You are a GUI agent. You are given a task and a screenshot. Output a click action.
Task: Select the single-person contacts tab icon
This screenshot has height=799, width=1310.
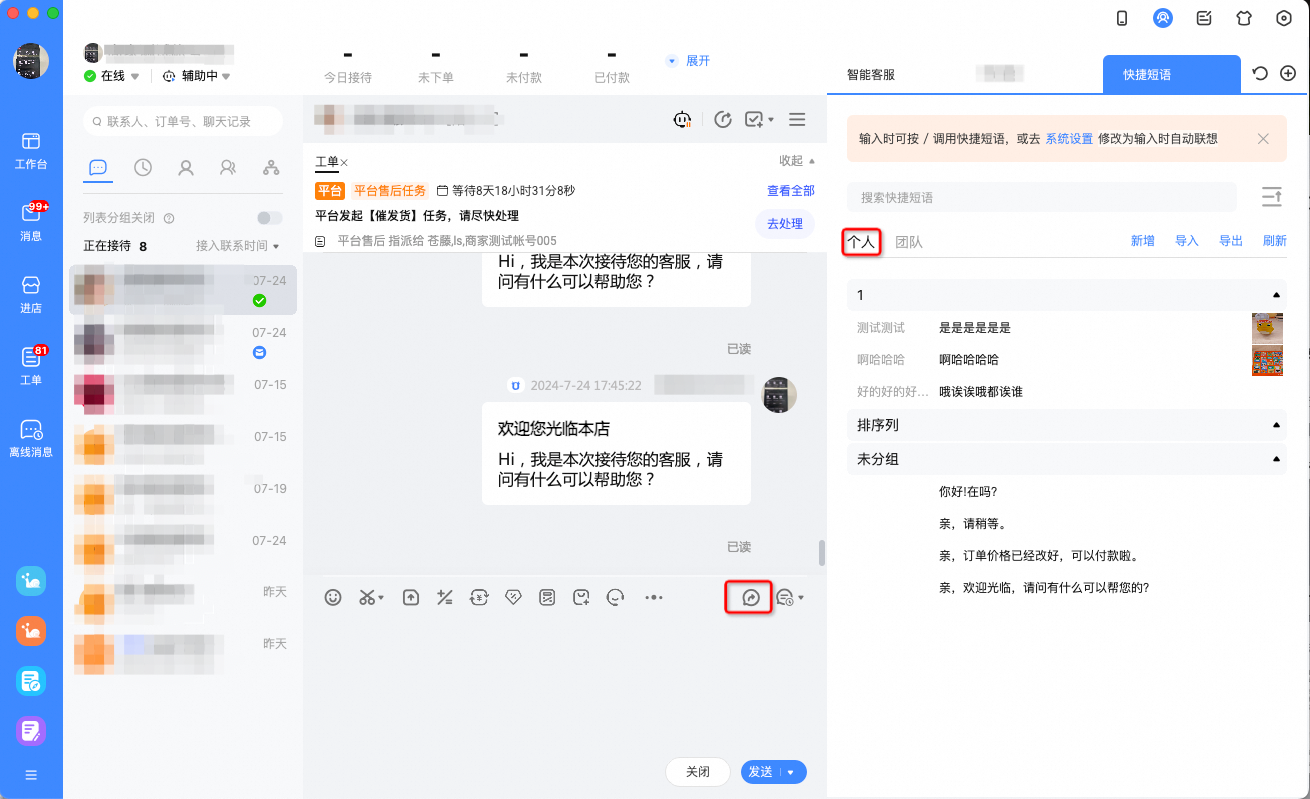pos(186,168)
